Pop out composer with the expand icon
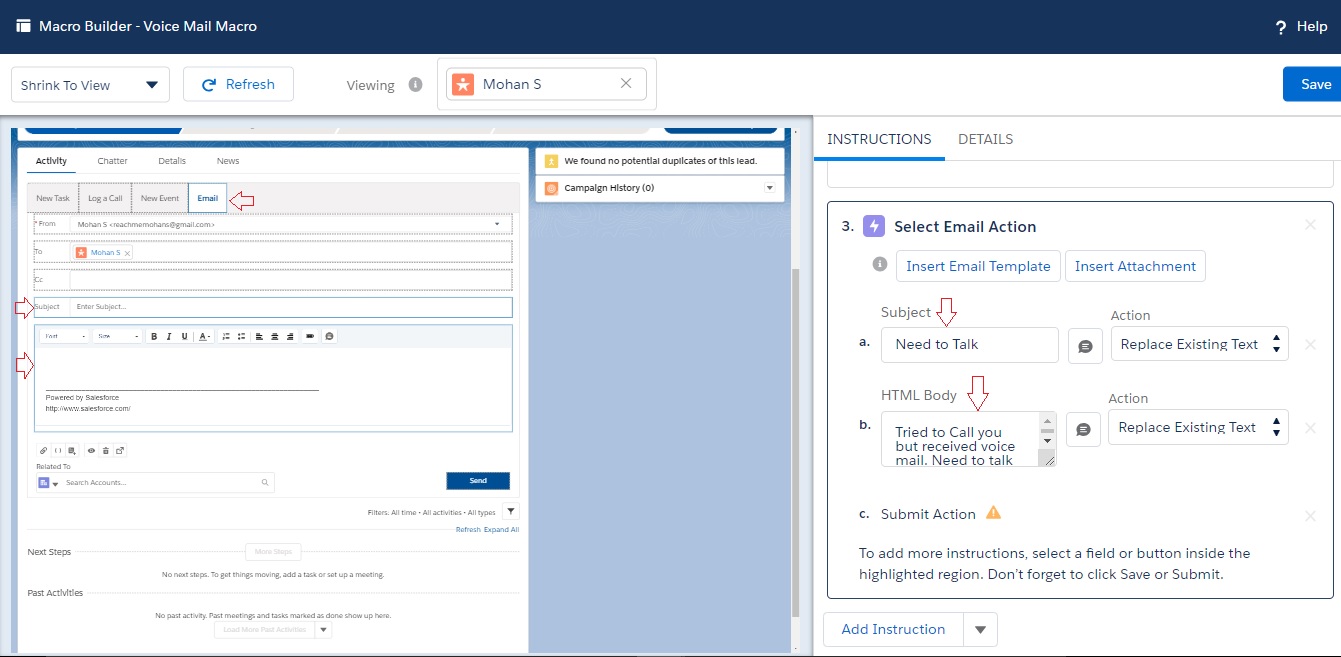This screenshot has width=1341, height=657. click(119, 450)
